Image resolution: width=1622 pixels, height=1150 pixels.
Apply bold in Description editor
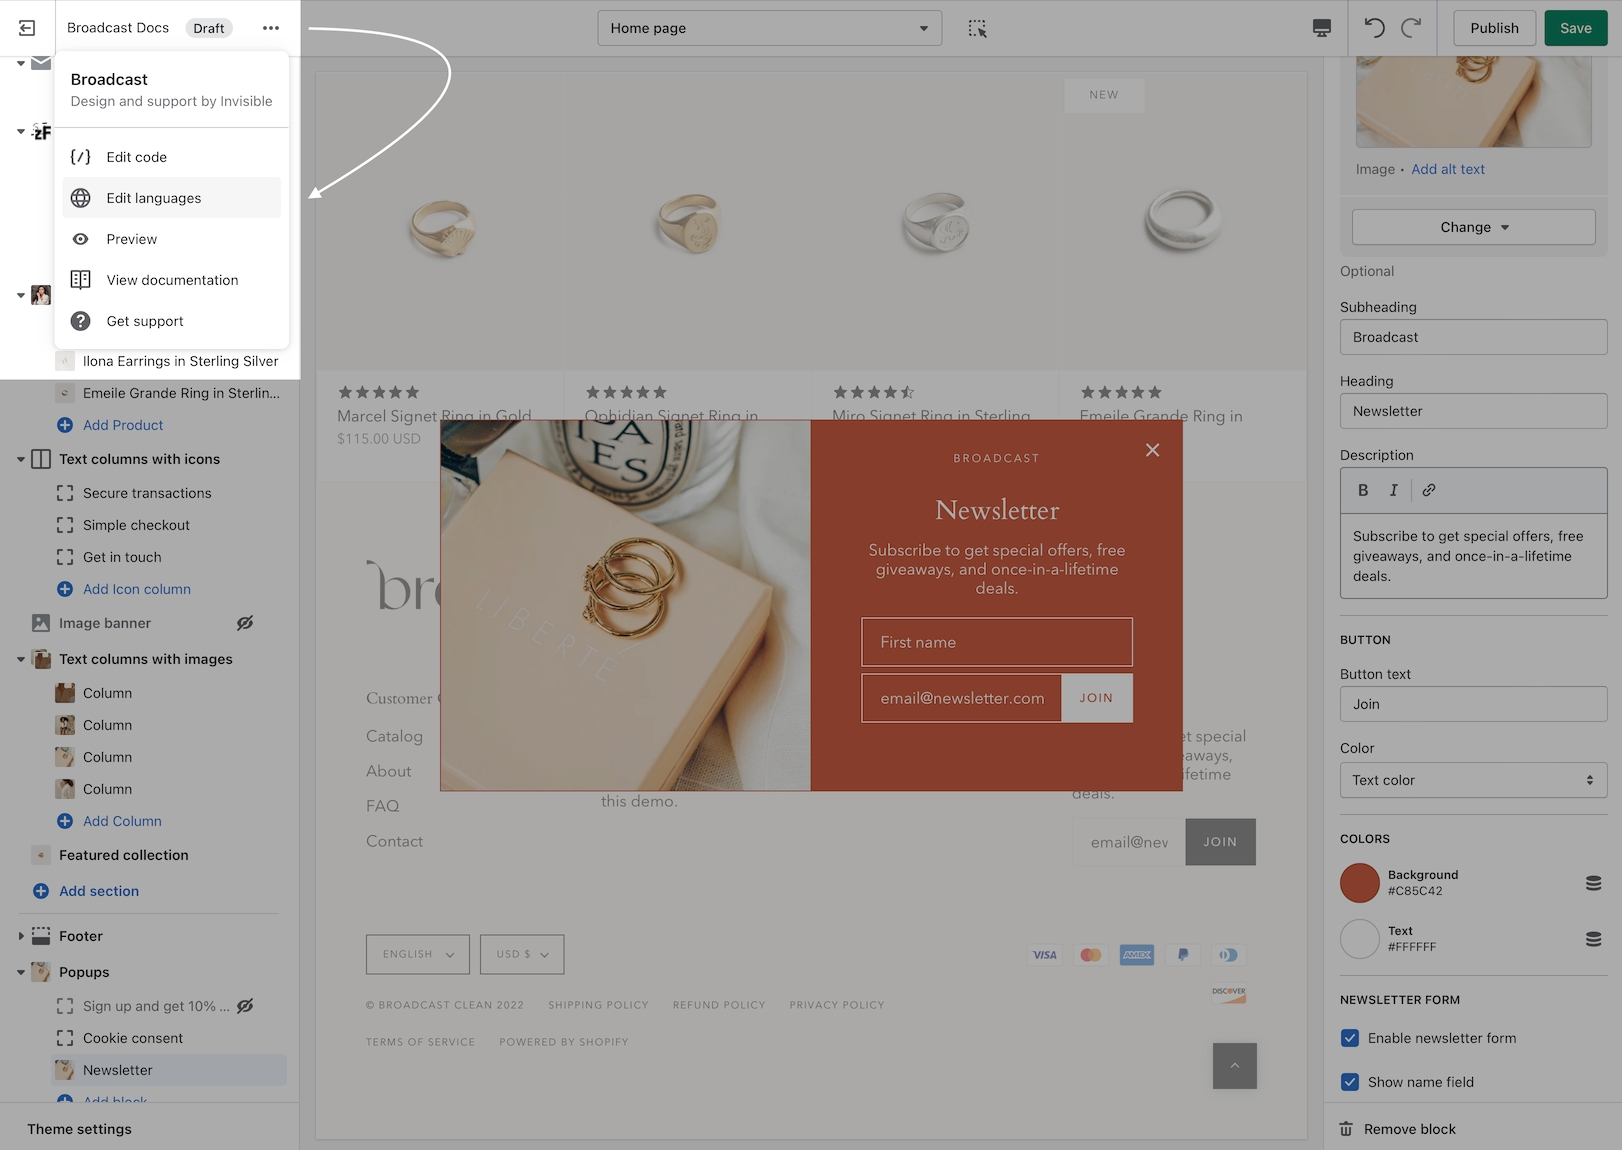coord(1363,490)
